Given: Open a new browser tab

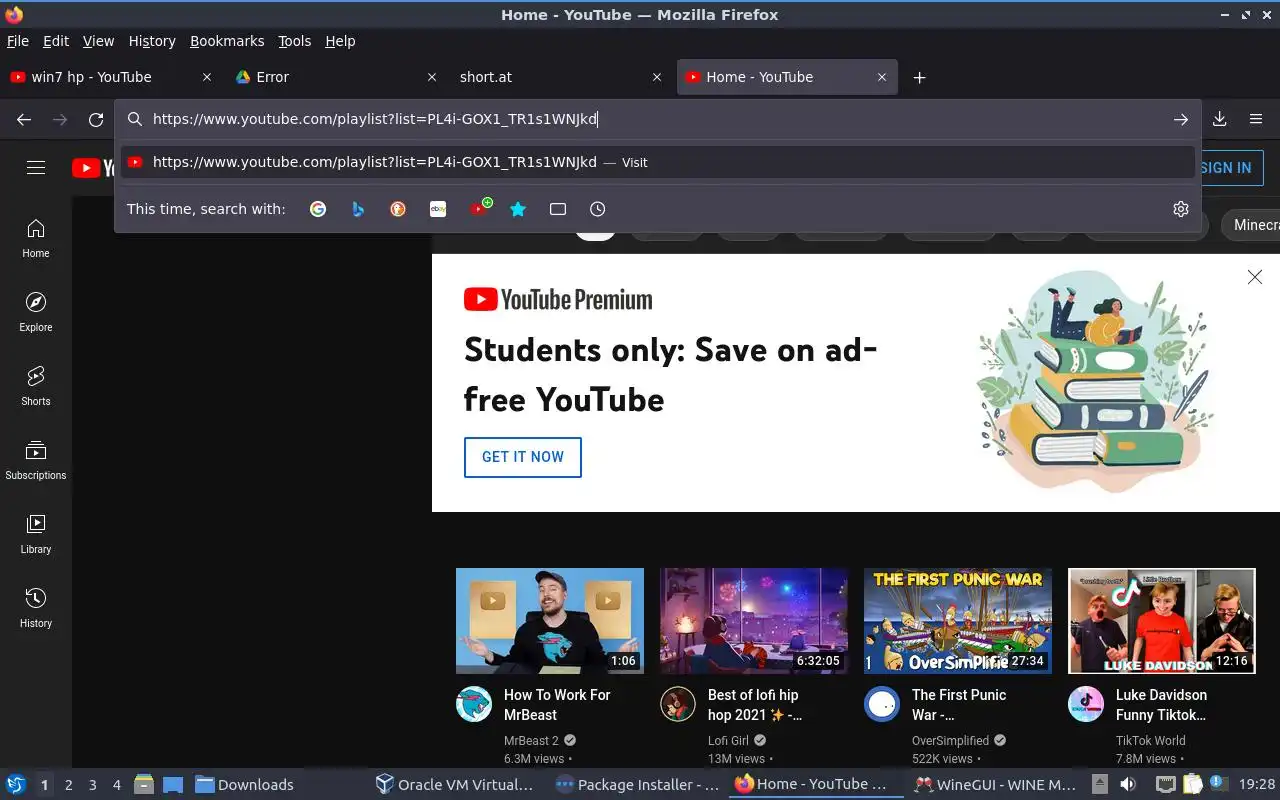Looking at the screenshot, I should click(920, 77).
